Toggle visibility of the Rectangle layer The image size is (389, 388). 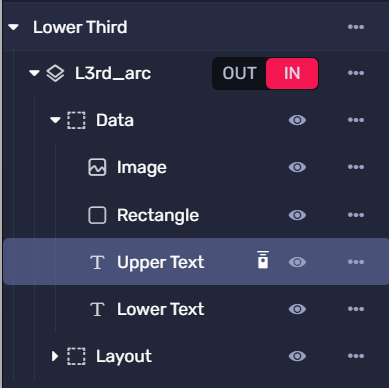[x=297, y=215]
